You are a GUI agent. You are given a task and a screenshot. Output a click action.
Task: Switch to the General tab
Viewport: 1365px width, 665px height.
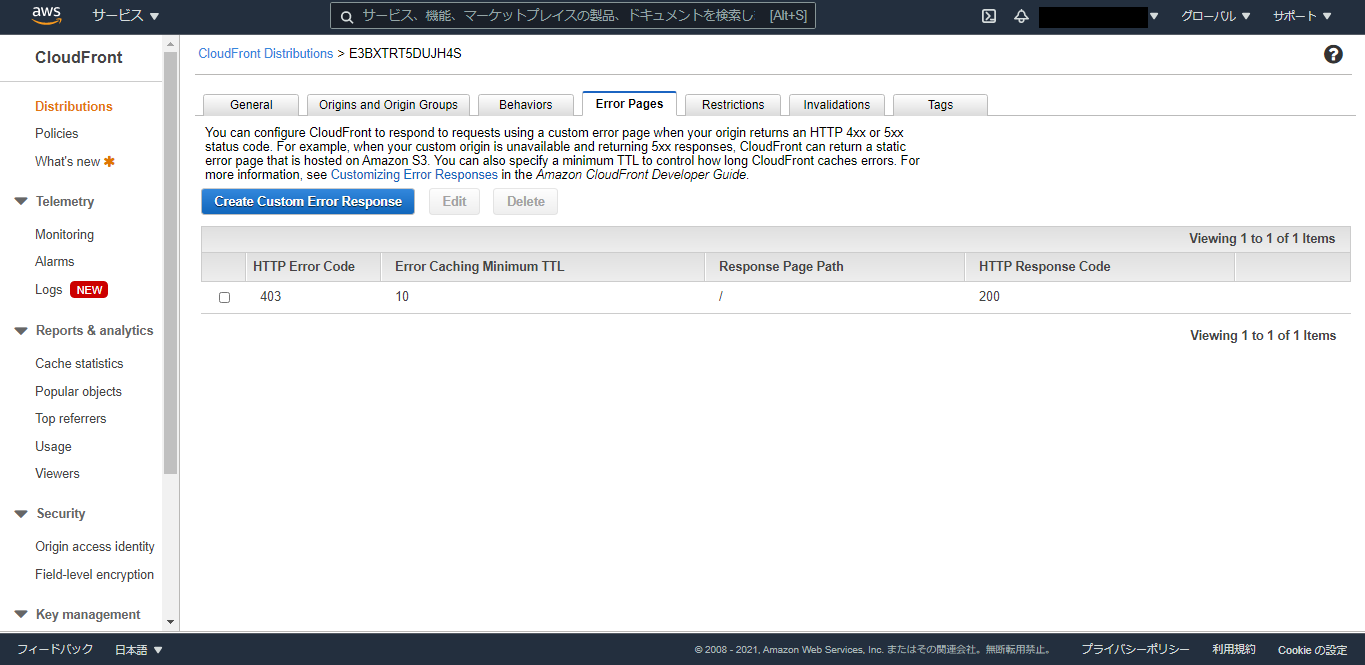click(251, 105)
